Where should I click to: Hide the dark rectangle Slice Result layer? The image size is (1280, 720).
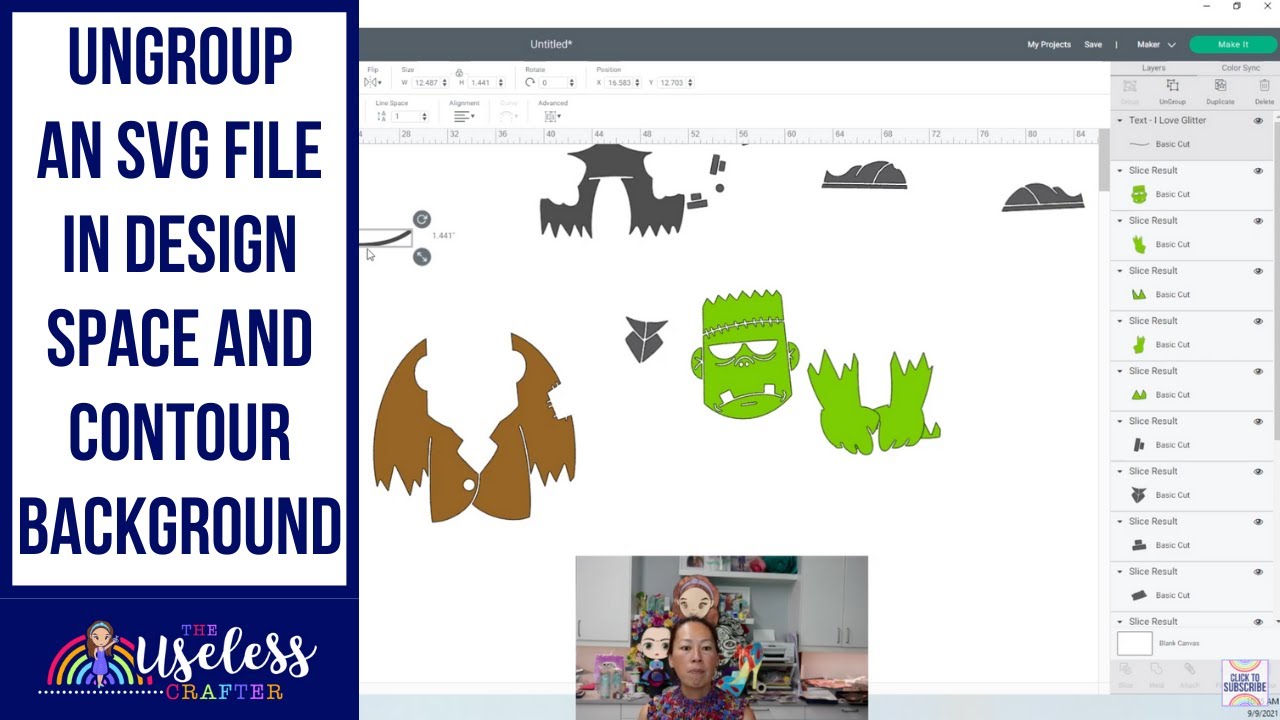point(1258,571)
